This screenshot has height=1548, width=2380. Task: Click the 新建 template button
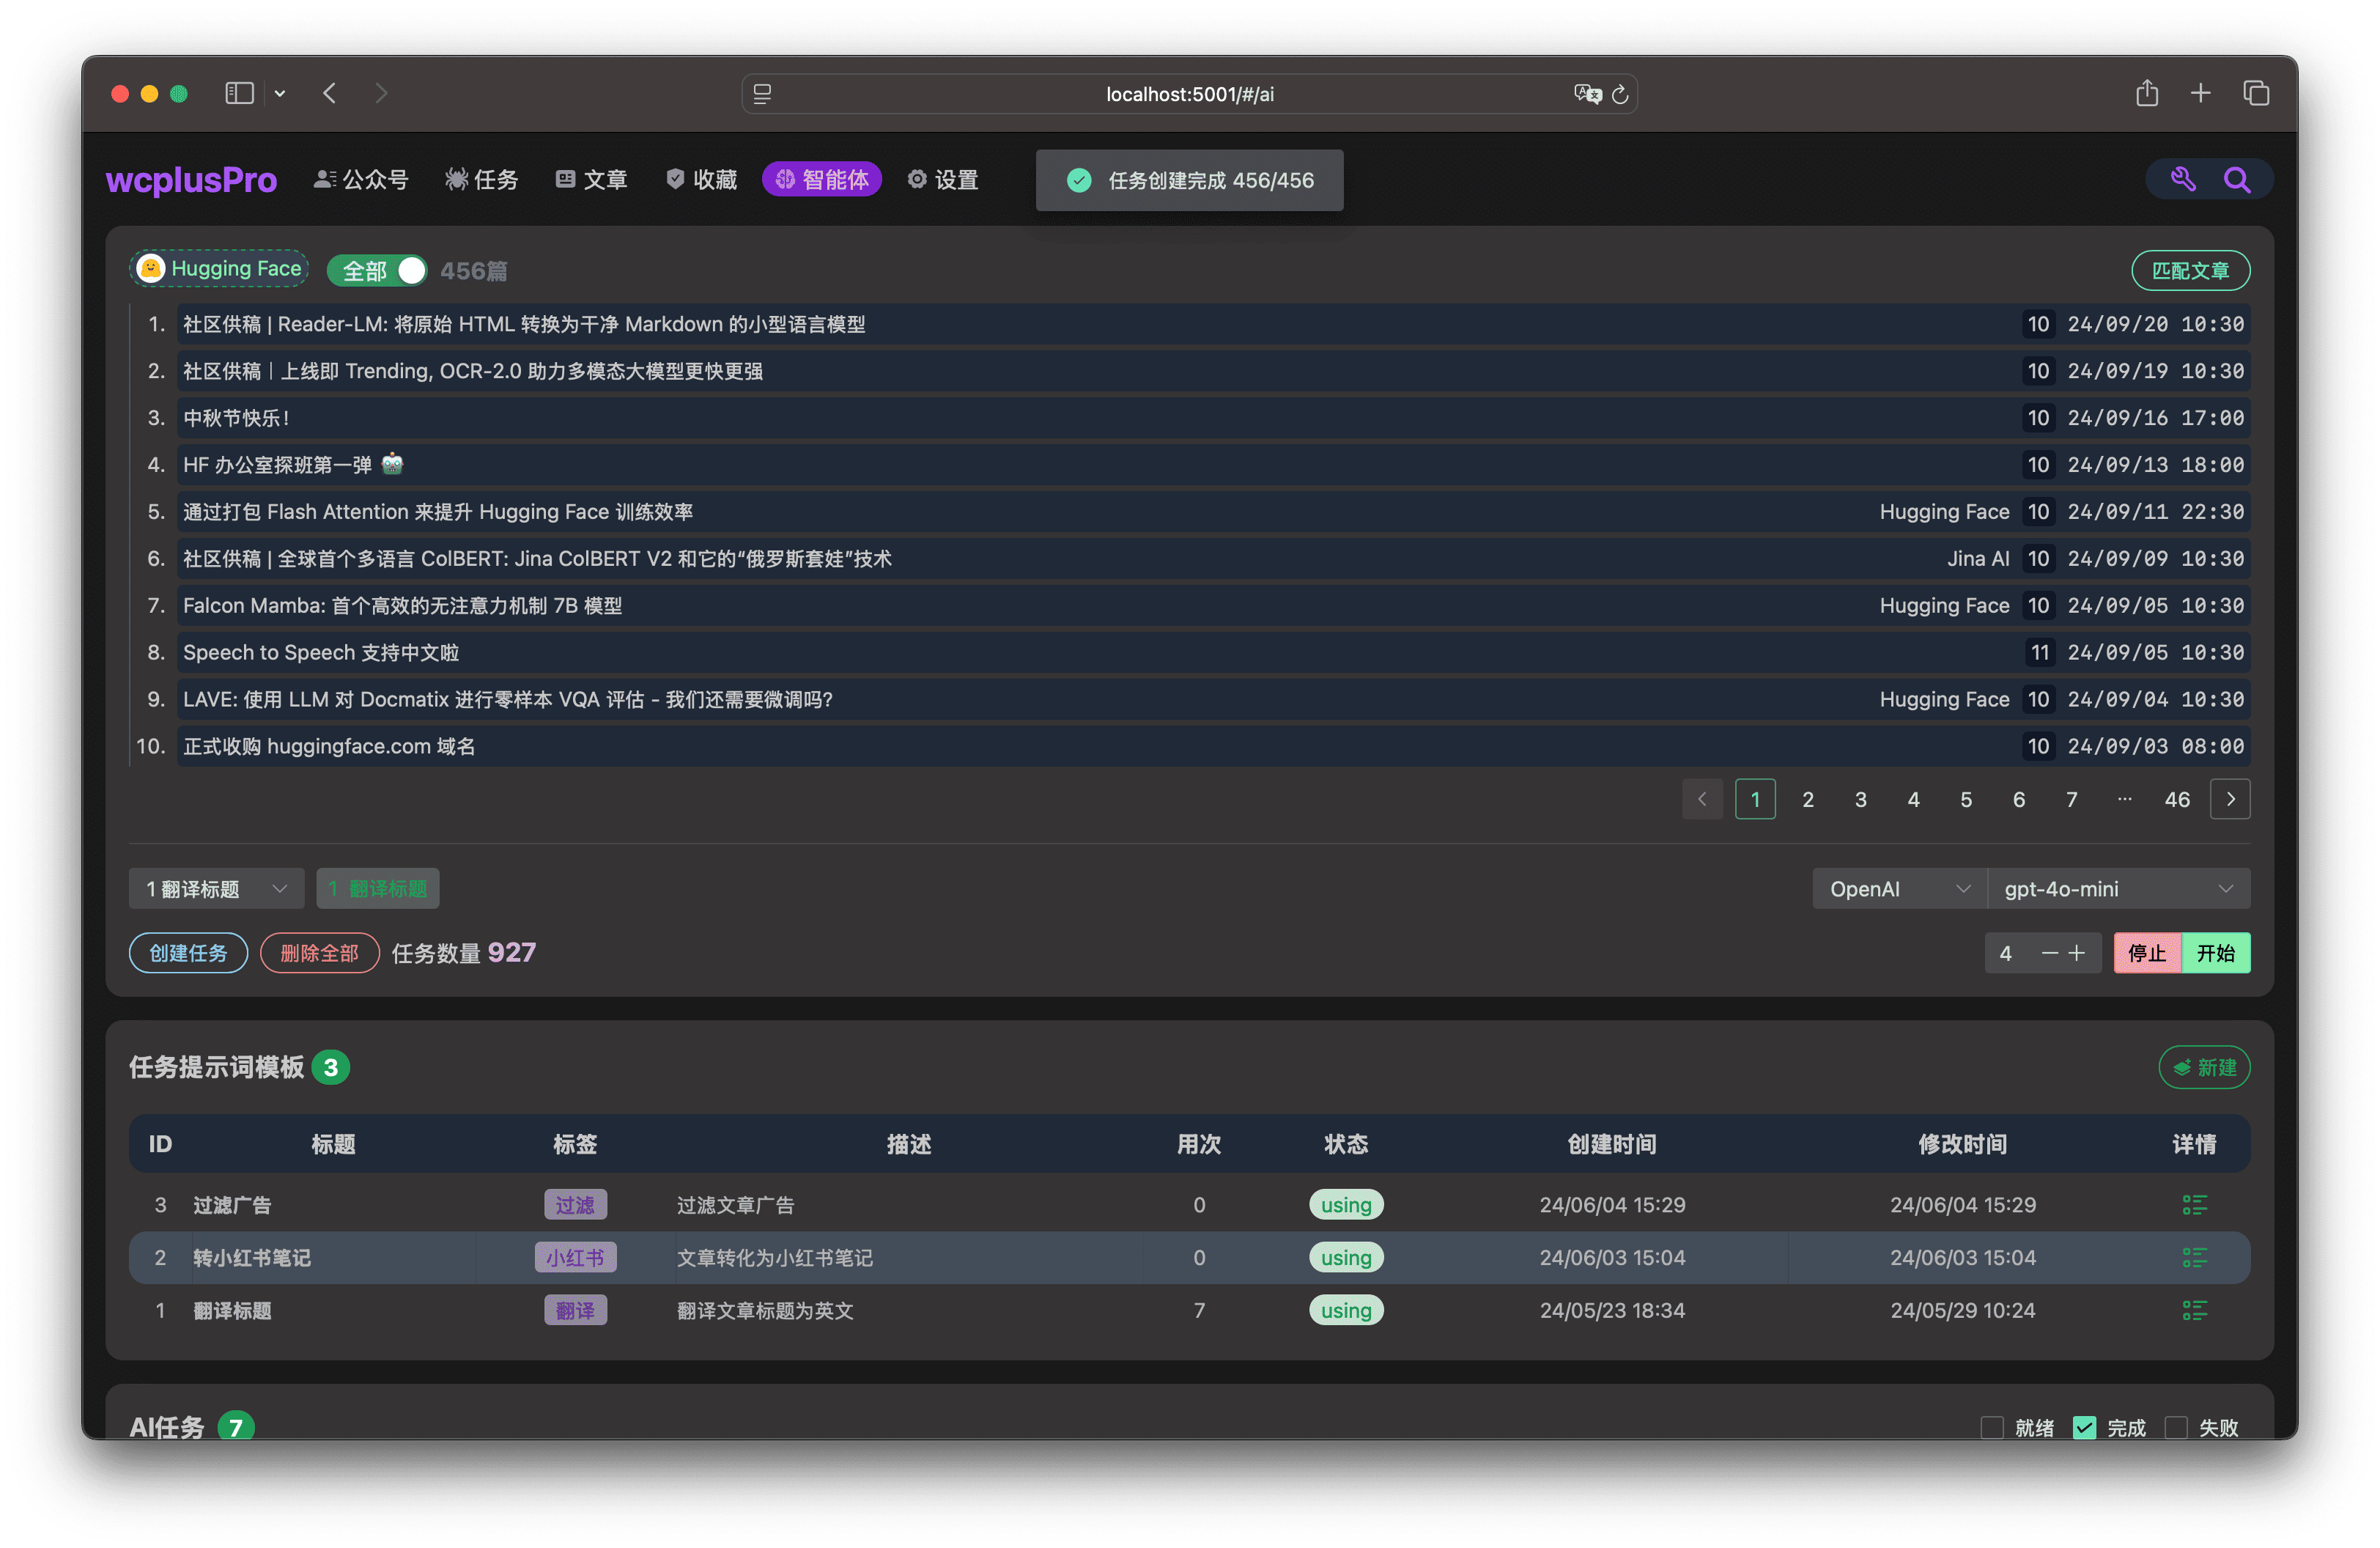[x=2204, y=1067]
